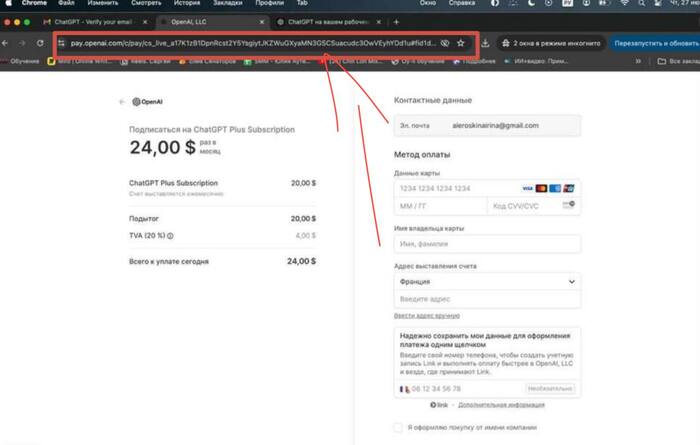700x445 pixels.
Task: Click the browser forward arrow
Action: coord(20,44)
